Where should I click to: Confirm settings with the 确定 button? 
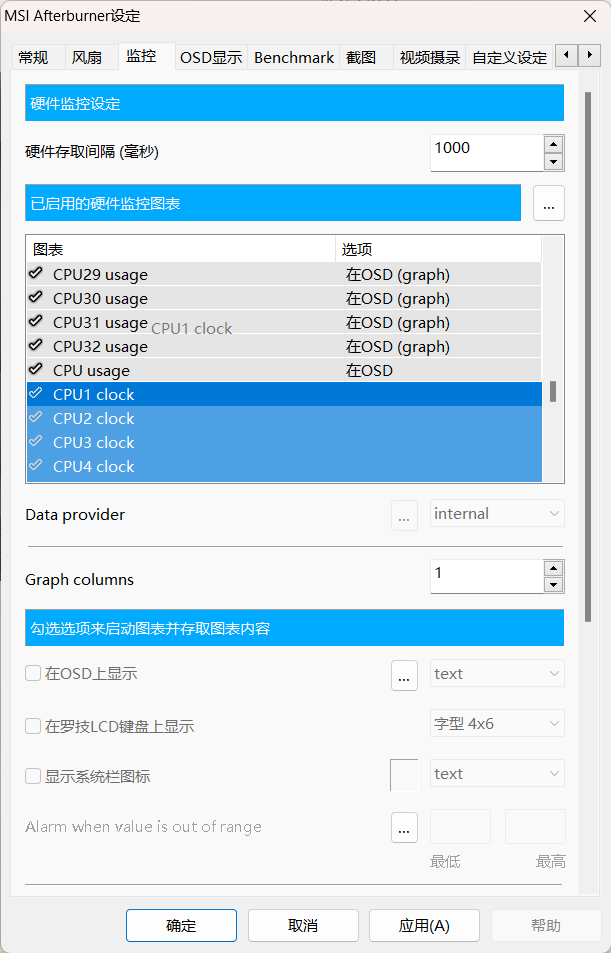(x=181, y=925)
